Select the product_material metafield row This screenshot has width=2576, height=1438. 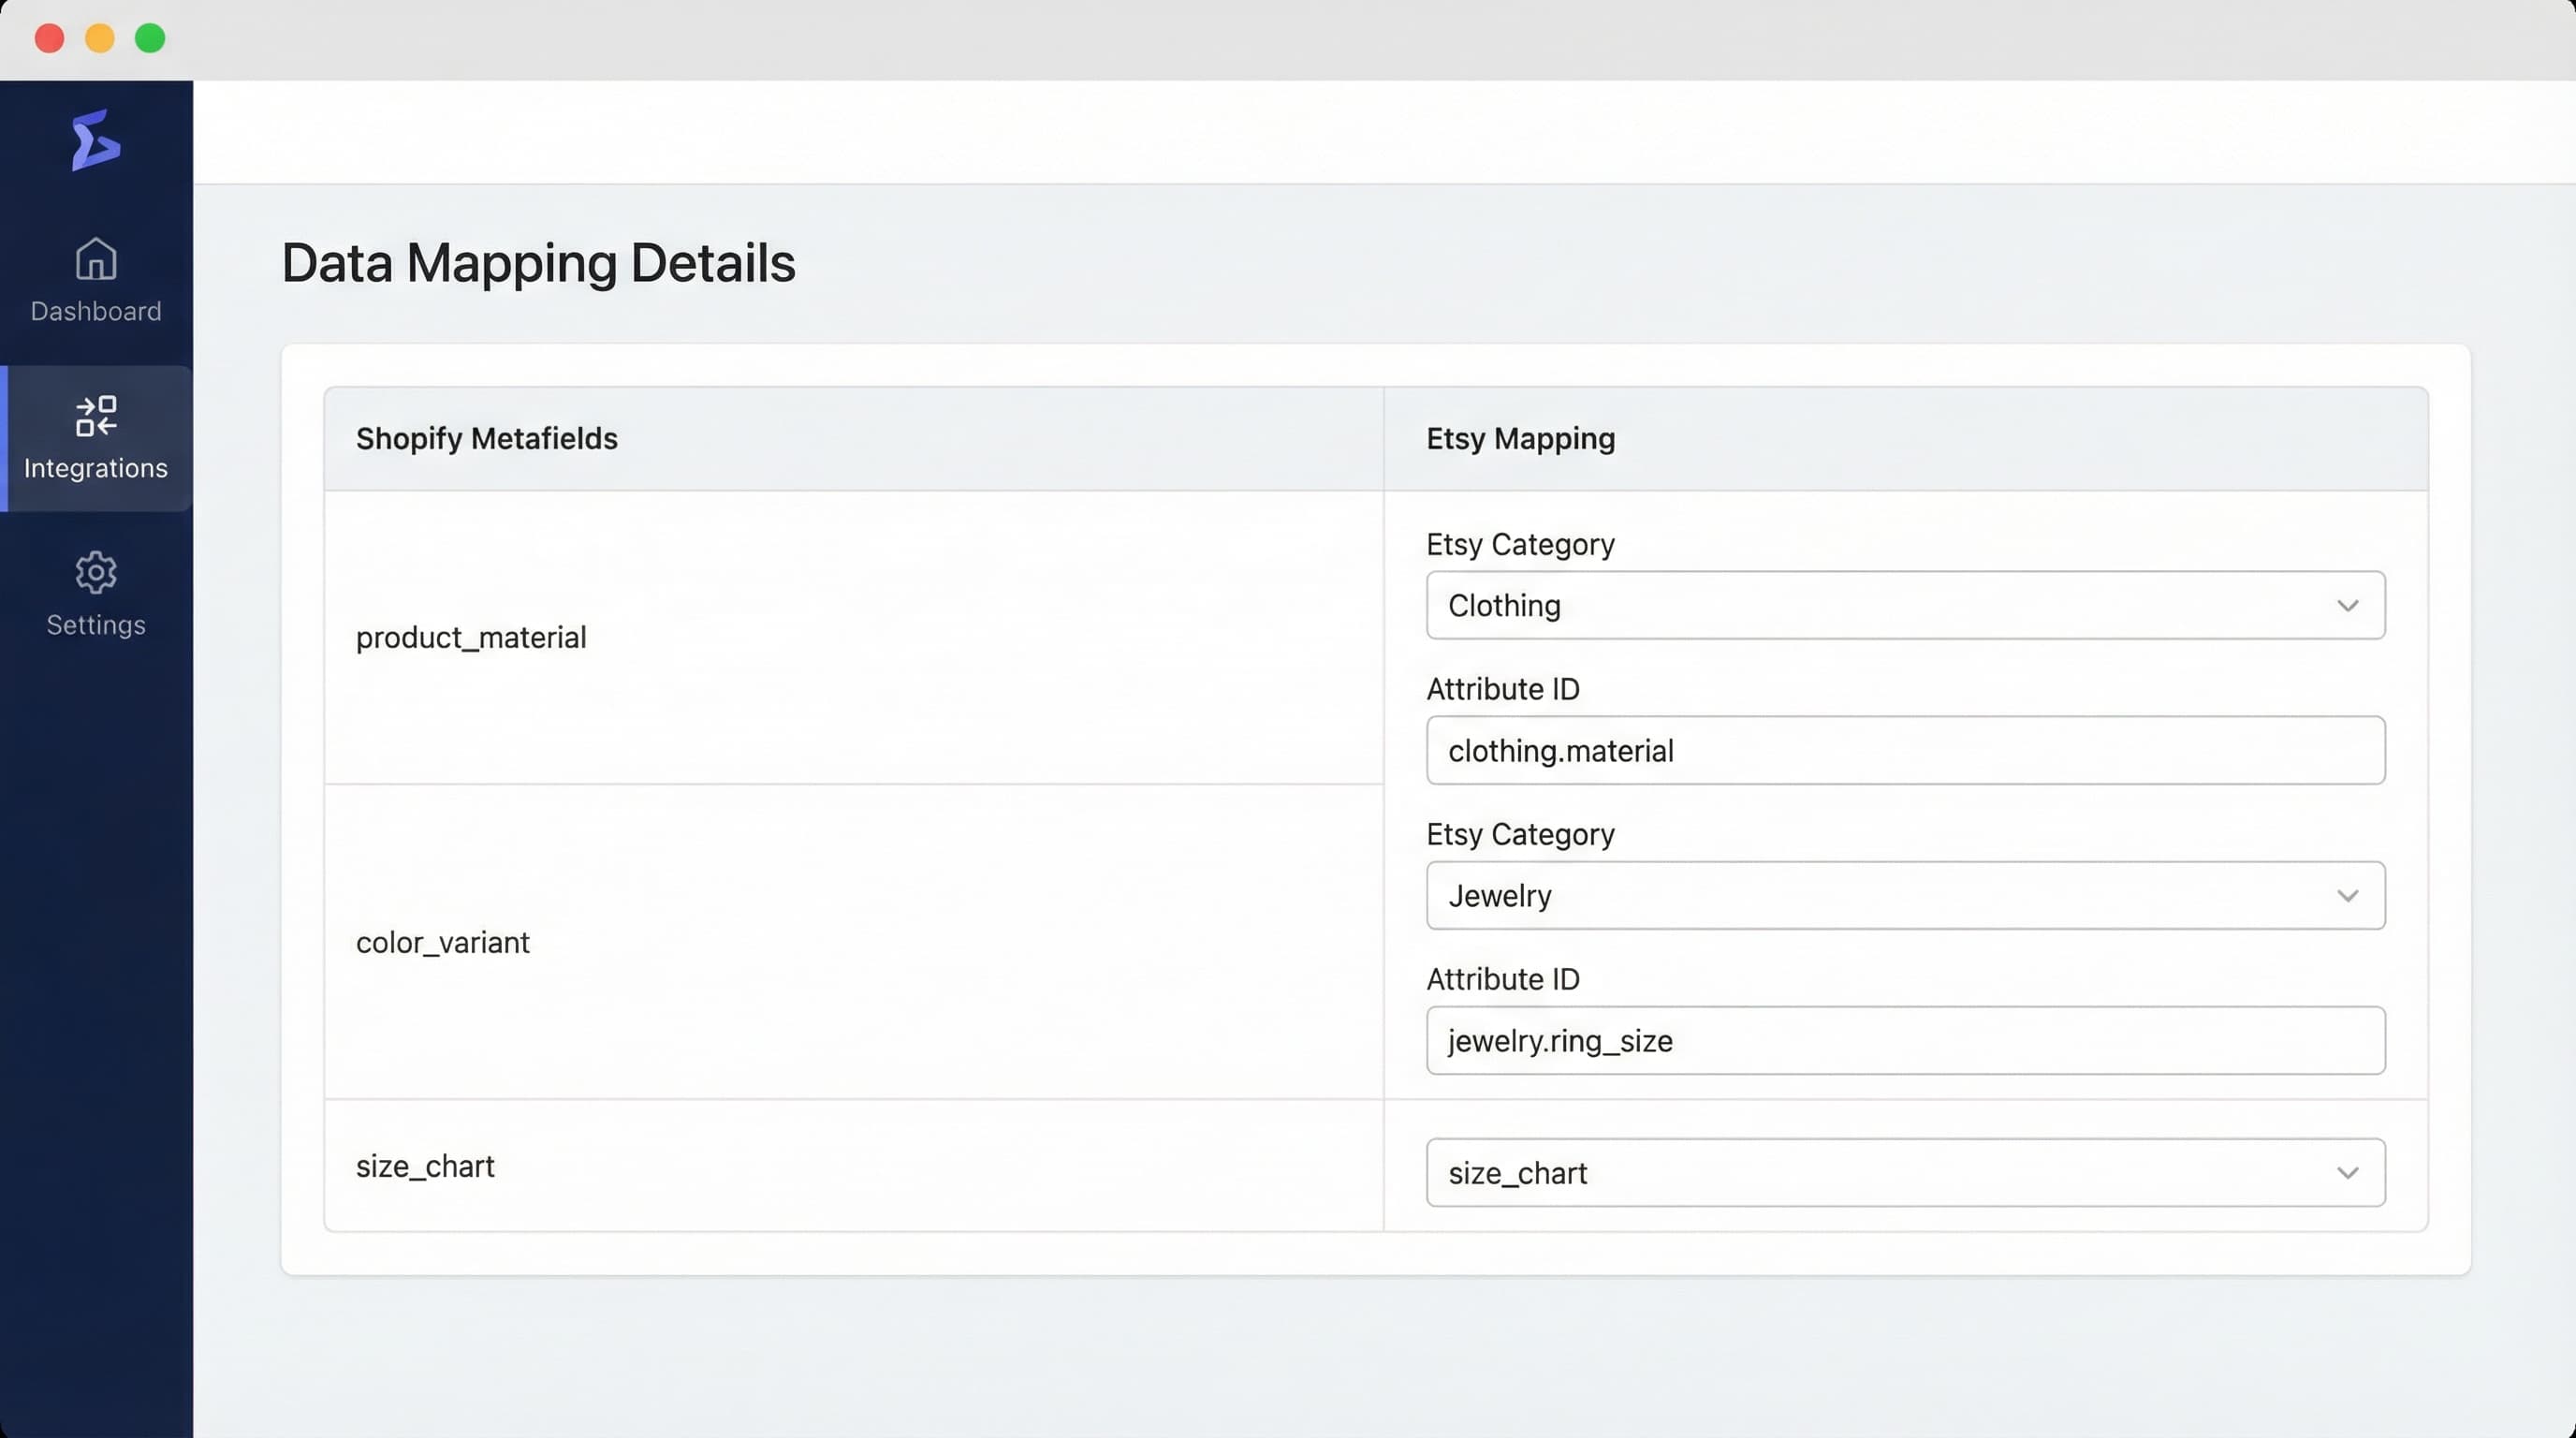(x=471, y=637)
